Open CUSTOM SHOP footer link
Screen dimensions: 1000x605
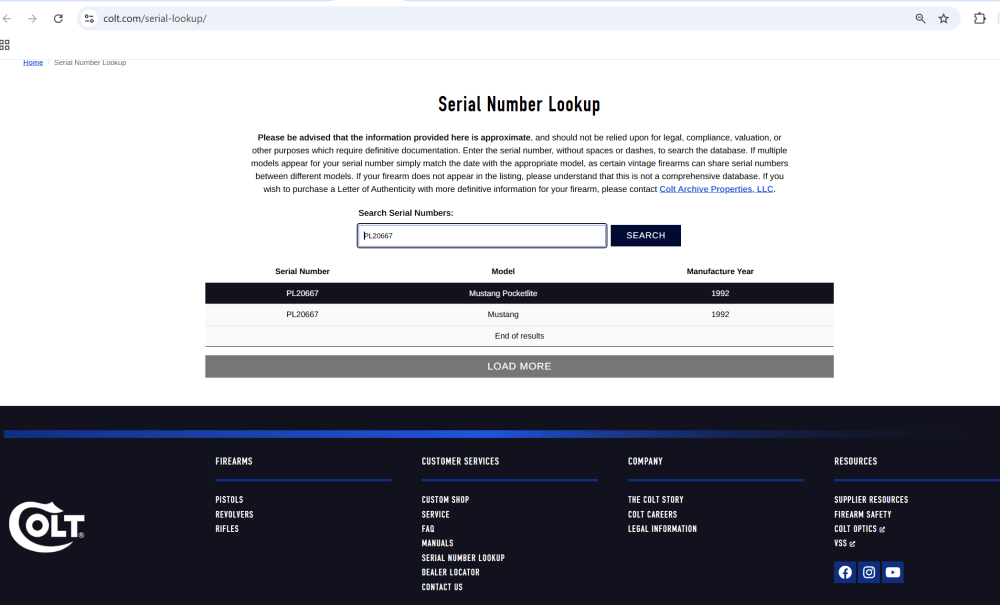445,500
